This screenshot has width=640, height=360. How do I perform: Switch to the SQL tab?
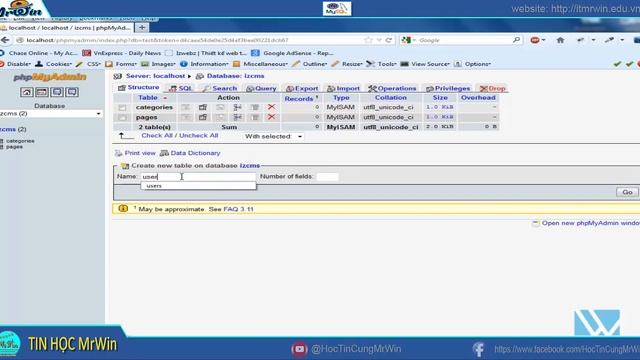(x=181, y=88)
